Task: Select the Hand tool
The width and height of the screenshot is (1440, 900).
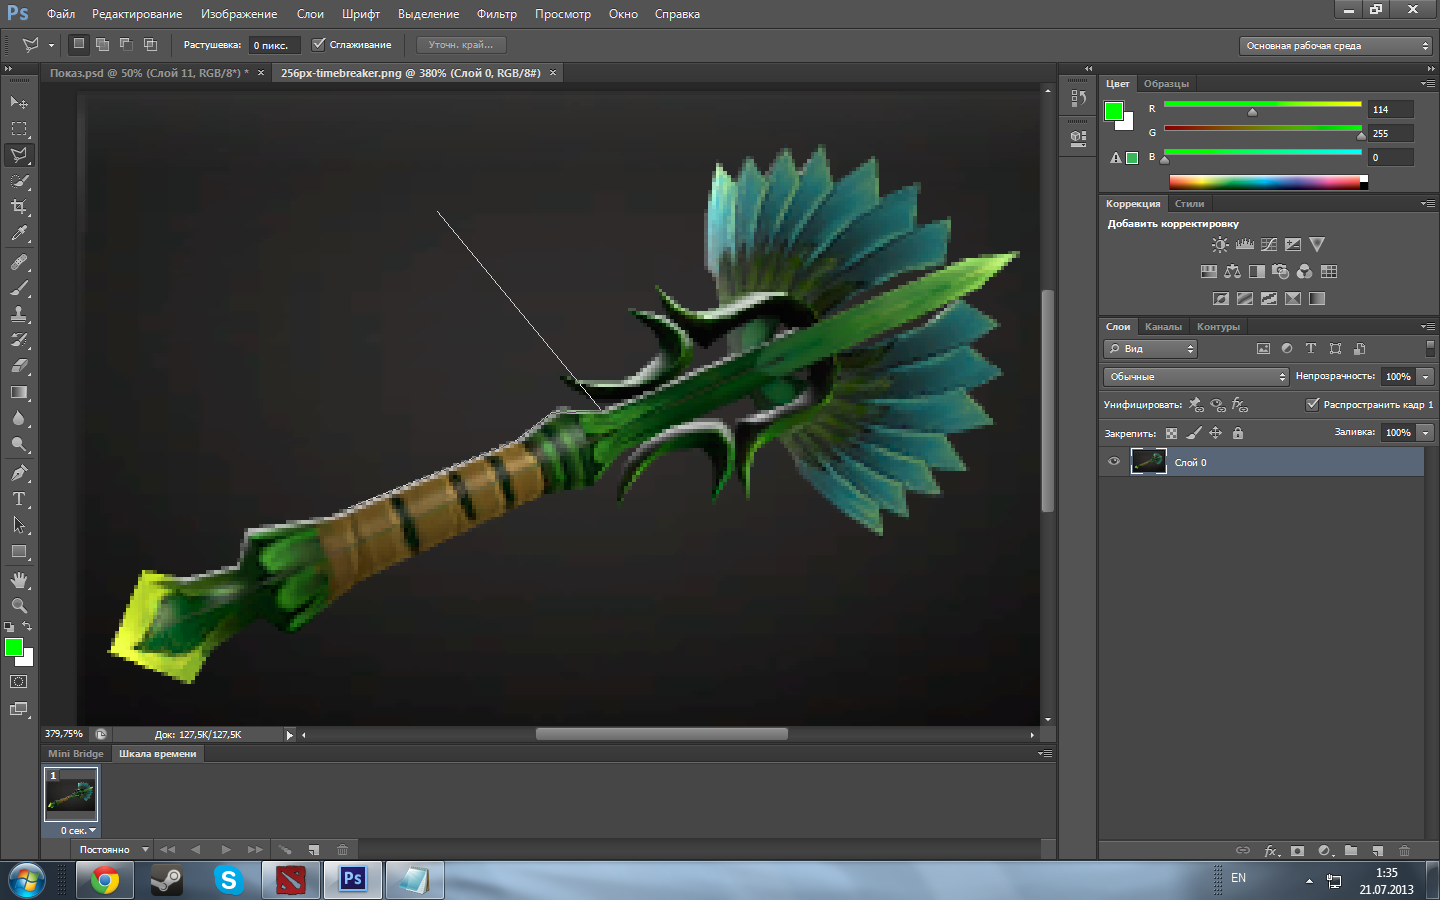Action: click(x=18, y=580)
